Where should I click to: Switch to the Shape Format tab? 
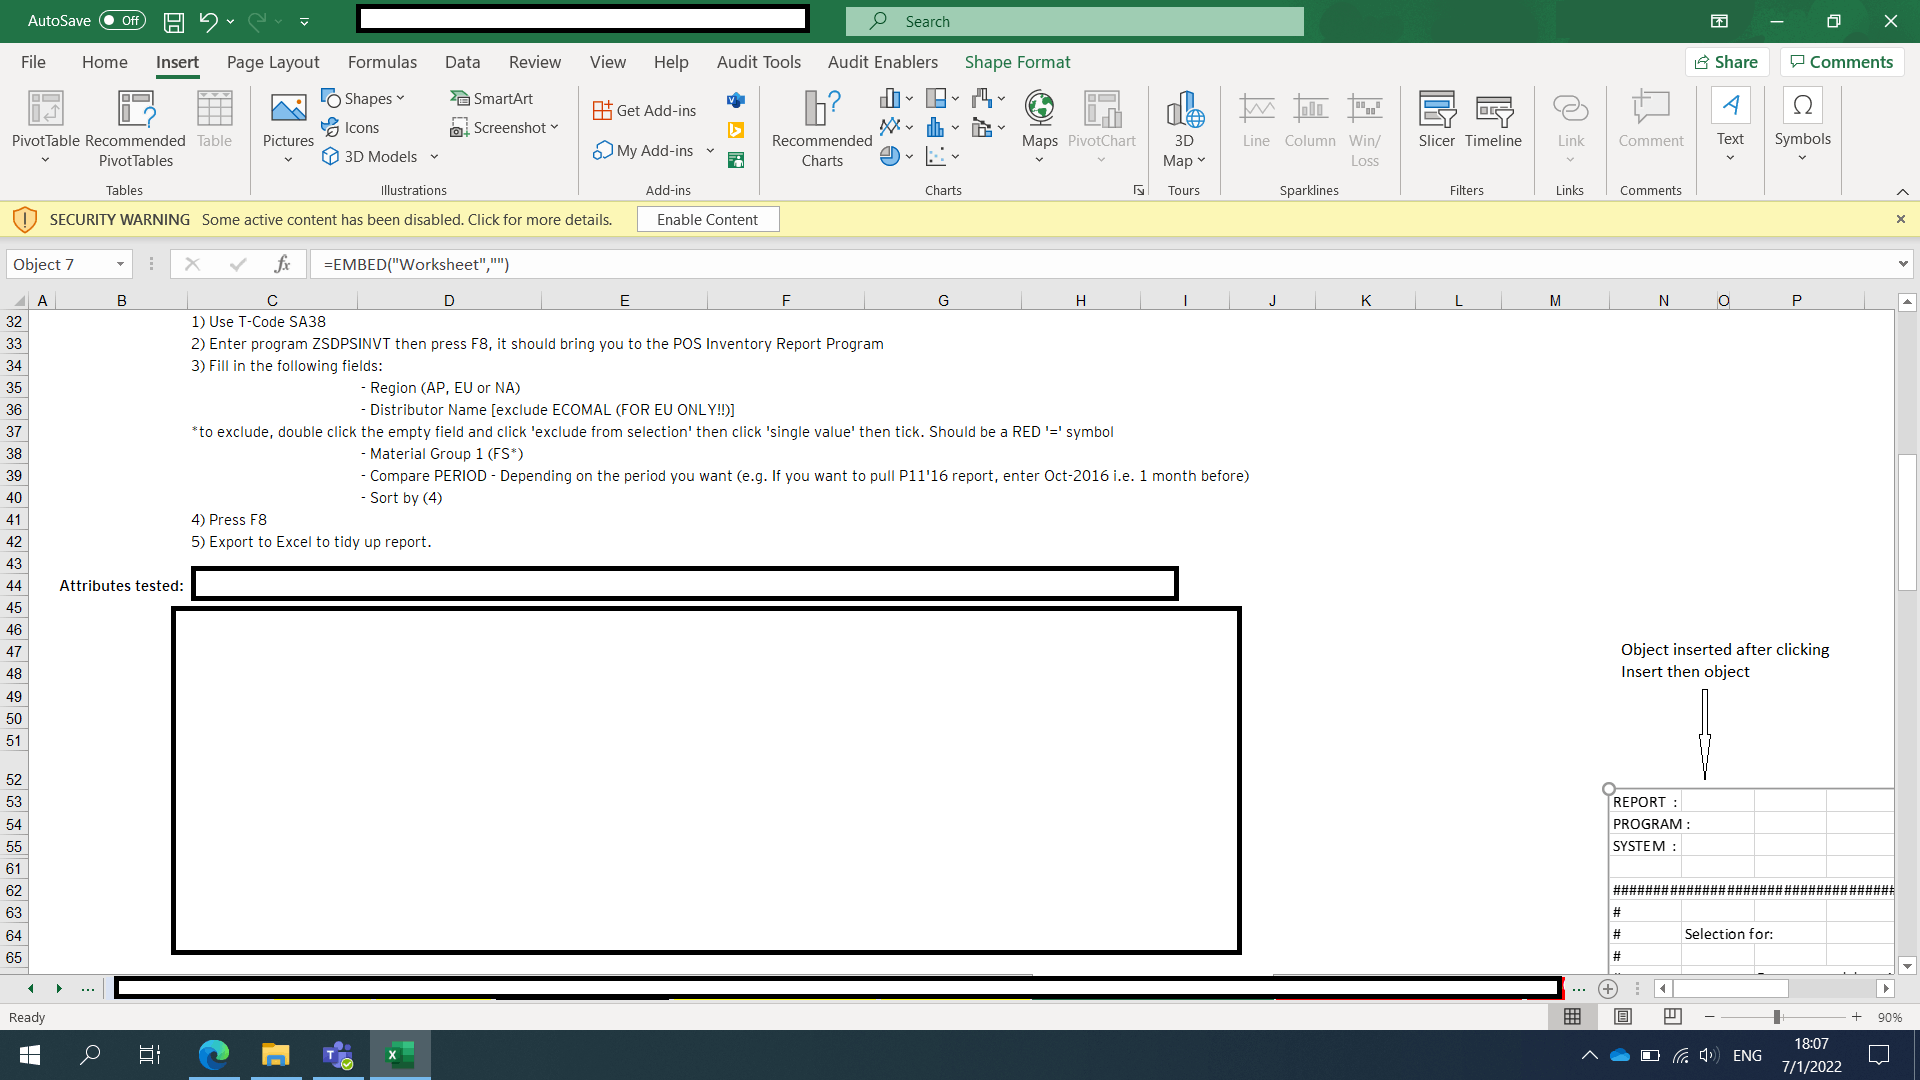[x=1017, y=62]
